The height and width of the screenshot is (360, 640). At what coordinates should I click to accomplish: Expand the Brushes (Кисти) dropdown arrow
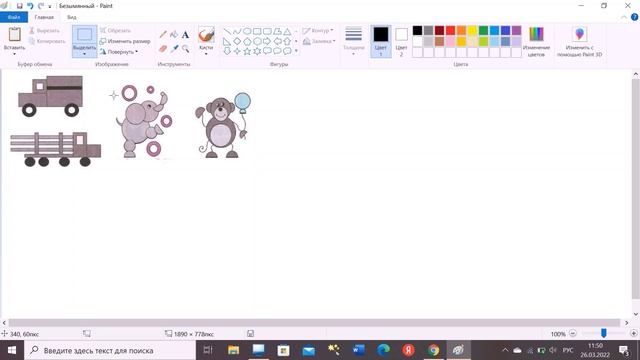pos(206,54)
